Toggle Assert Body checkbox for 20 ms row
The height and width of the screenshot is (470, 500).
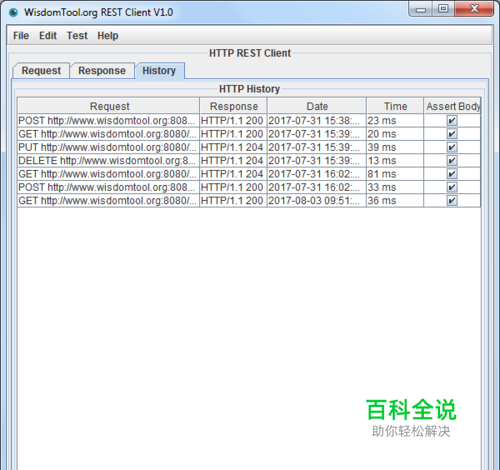[452, 134]
